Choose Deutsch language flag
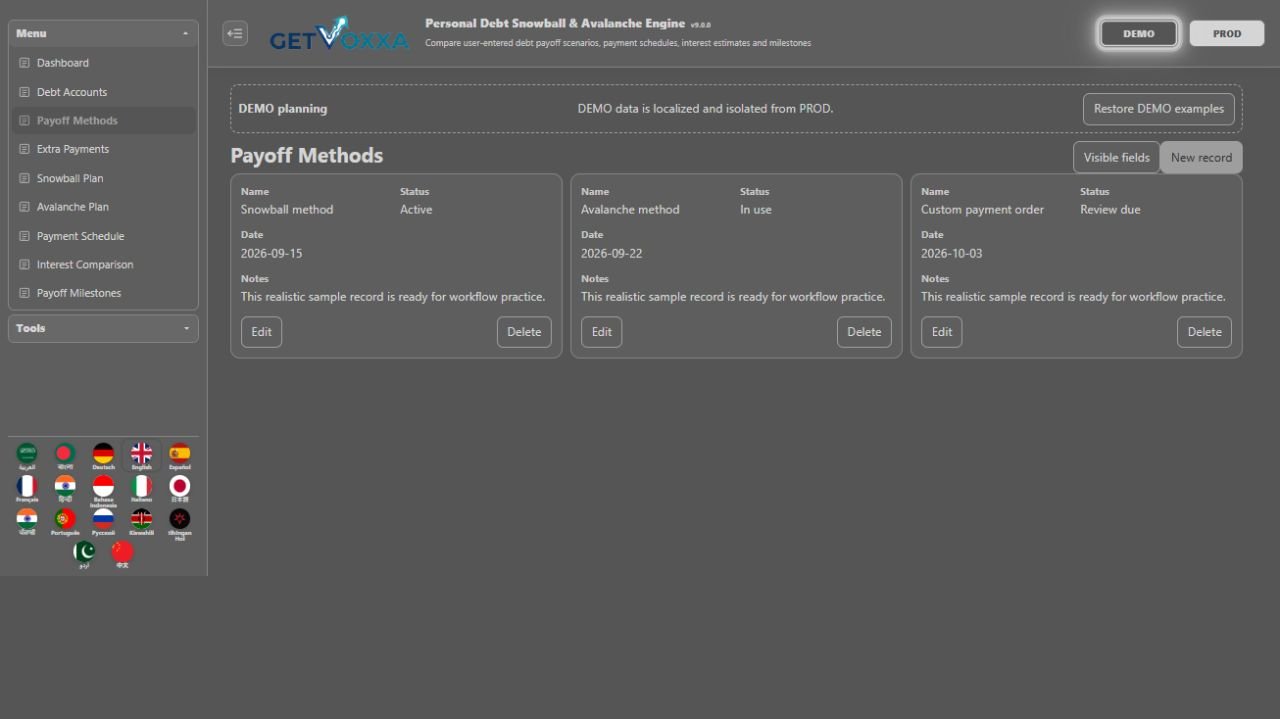Screen dimensions: 1280x719 coord(103,455)
